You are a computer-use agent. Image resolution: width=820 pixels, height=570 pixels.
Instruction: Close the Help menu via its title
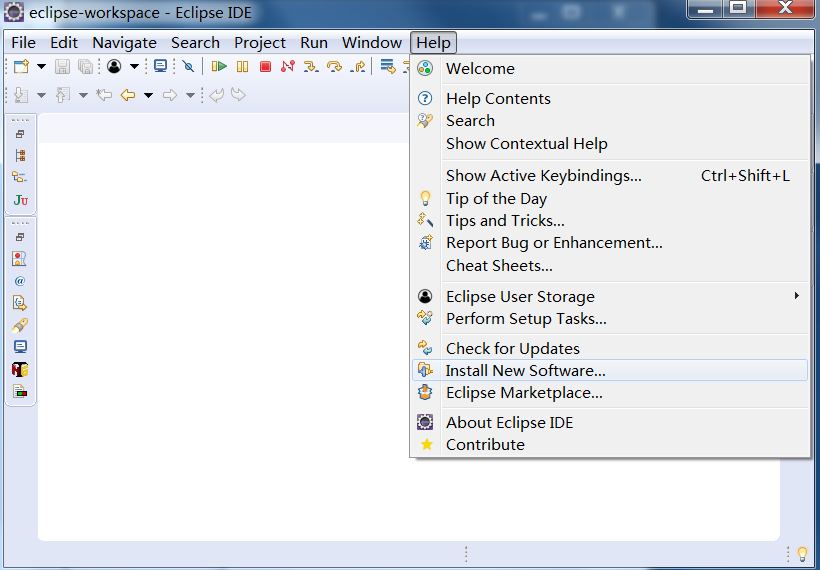[x=434, y=42]
